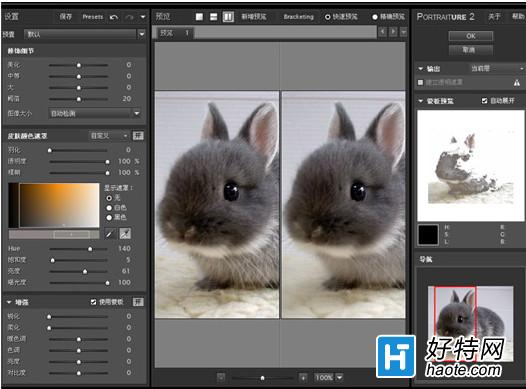Click the first detail smoothing slider
The width and height of the screenshot is (526, 389).
pyautogui.click(x=78, y=65)
